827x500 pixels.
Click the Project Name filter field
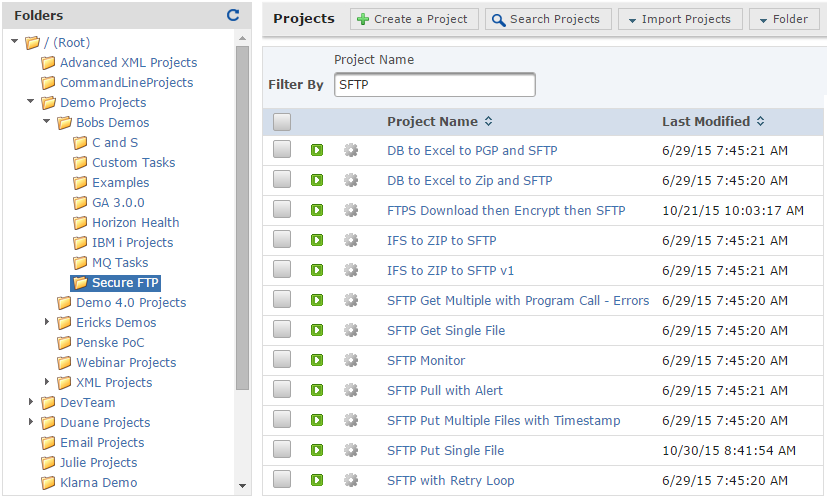[434, 85]
